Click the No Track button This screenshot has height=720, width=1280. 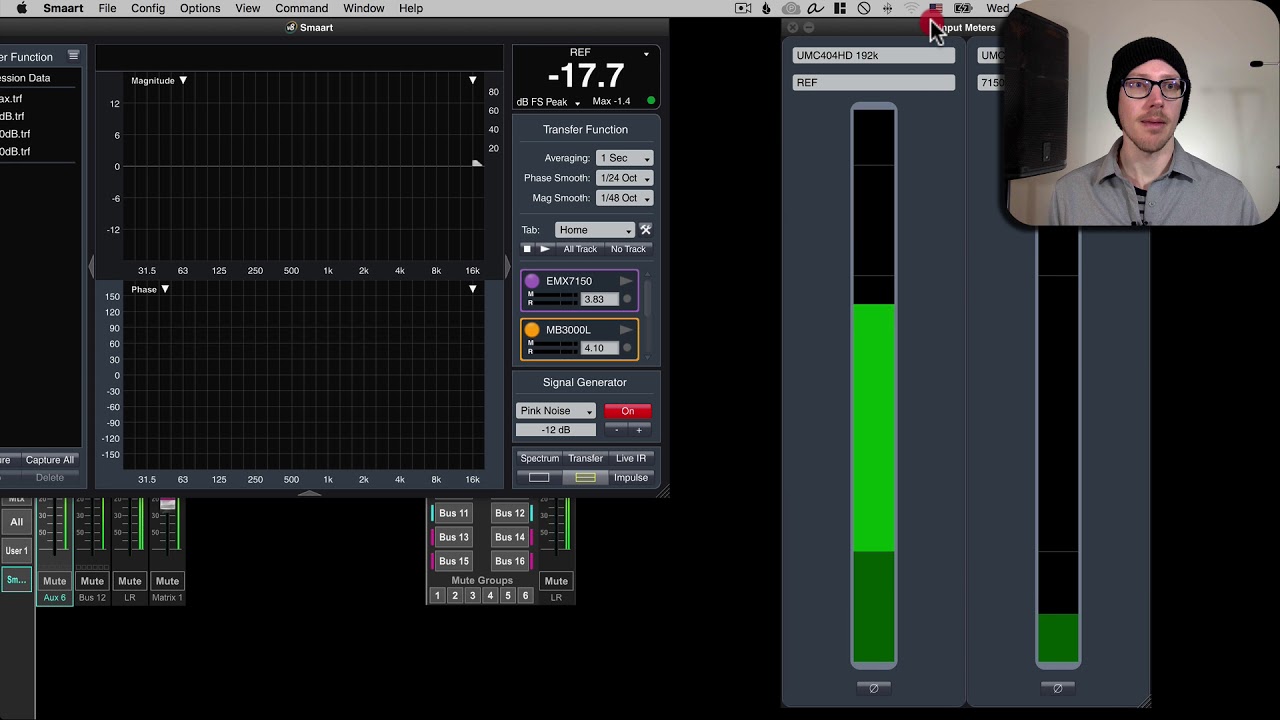(628, 249)
